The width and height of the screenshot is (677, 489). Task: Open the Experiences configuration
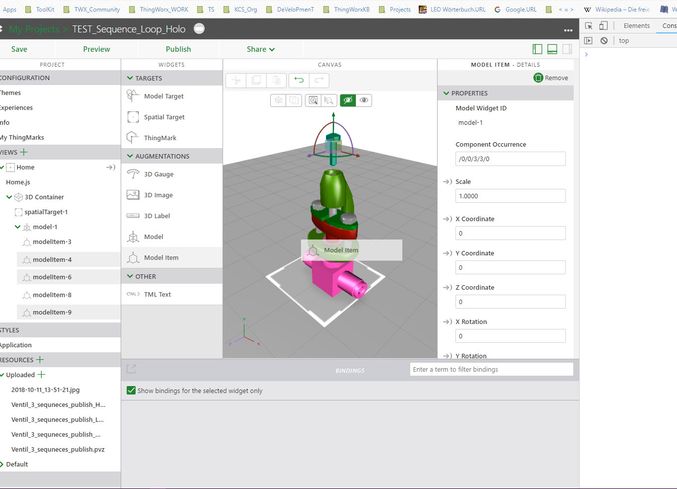(x=16, y=107)
